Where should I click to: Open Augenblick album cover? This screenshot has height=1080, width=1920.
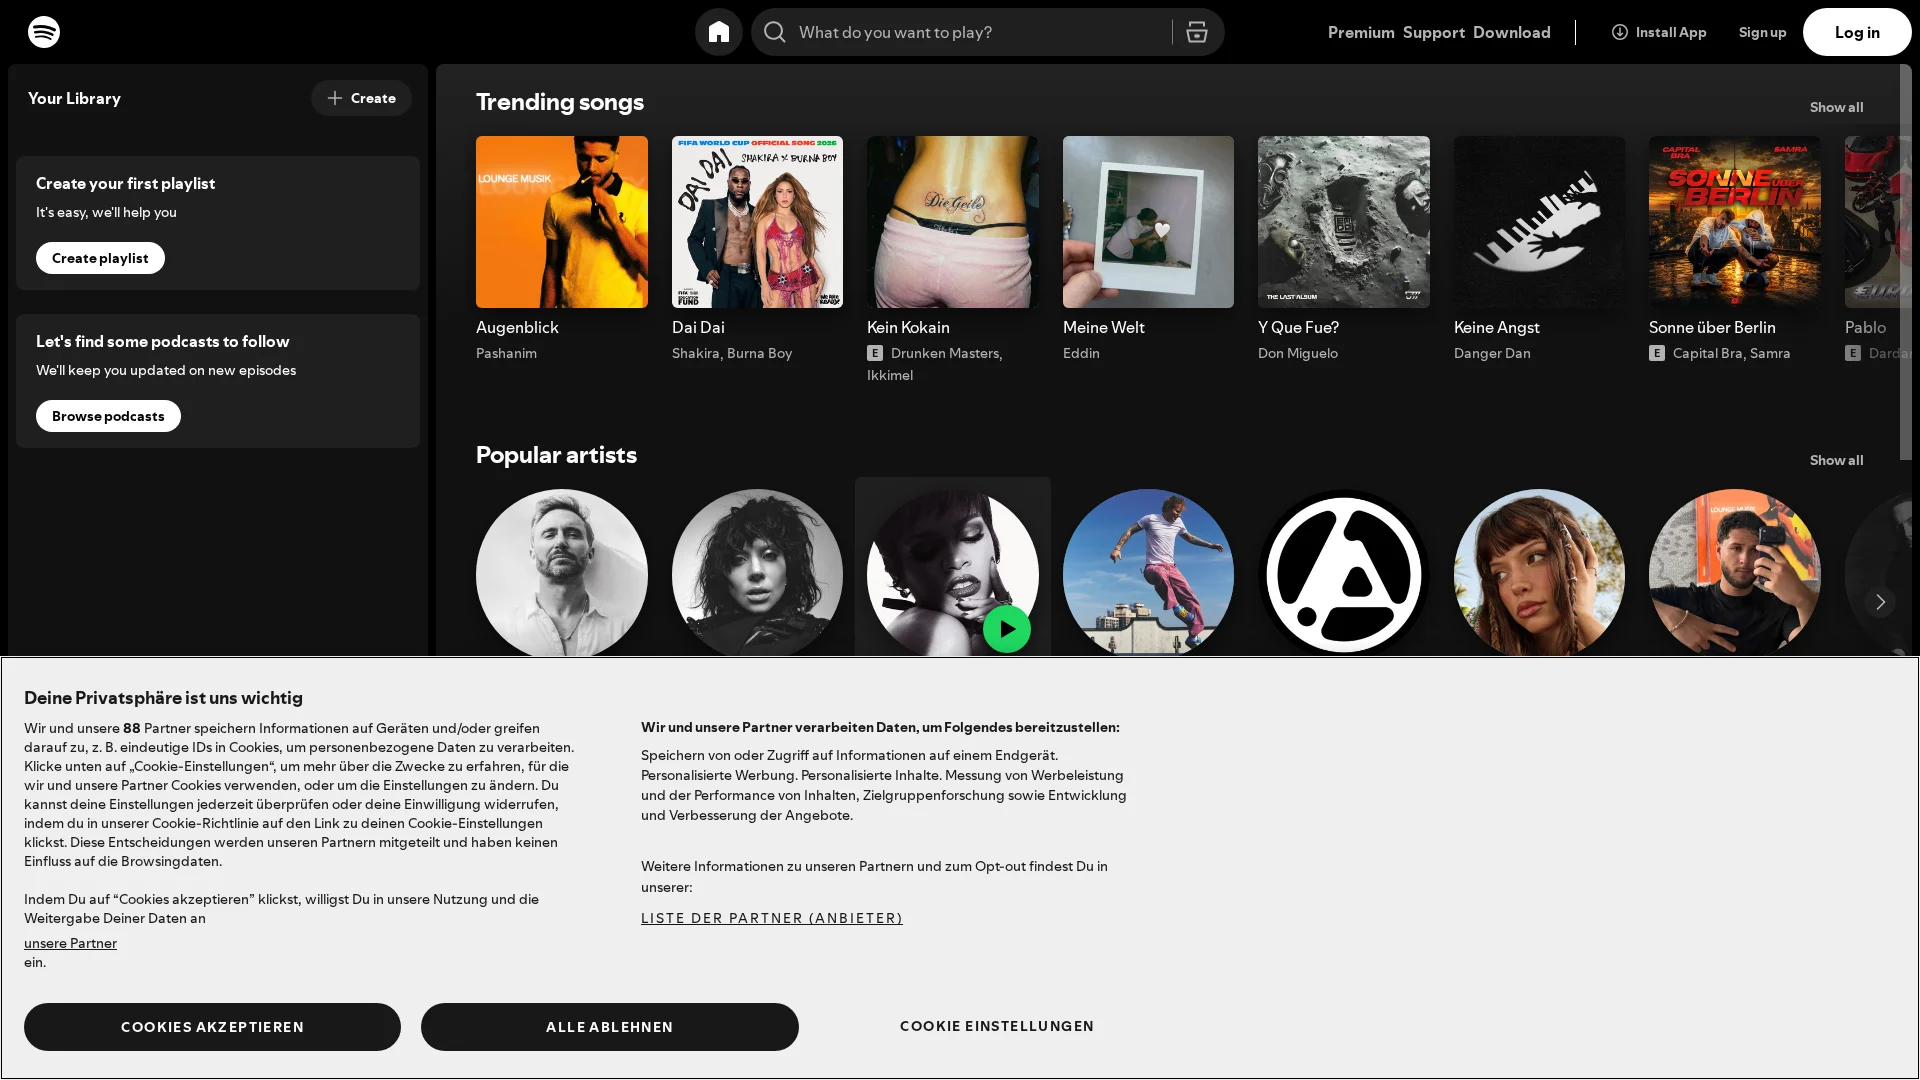pyautogui.click(x=562, y=222)
